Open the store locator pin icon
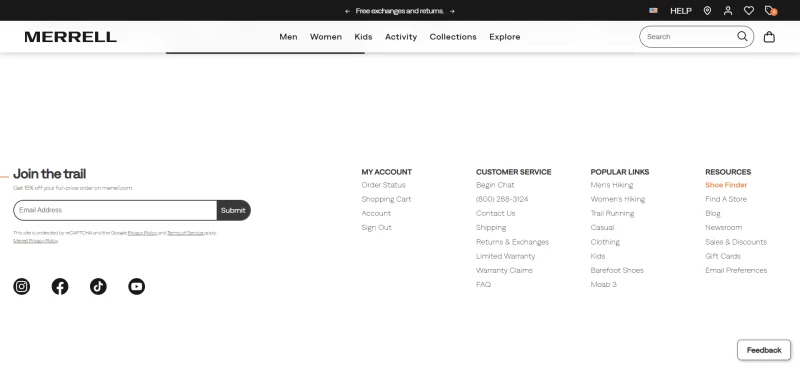Viewport: 800px width, 366px height. pos(707,11)
